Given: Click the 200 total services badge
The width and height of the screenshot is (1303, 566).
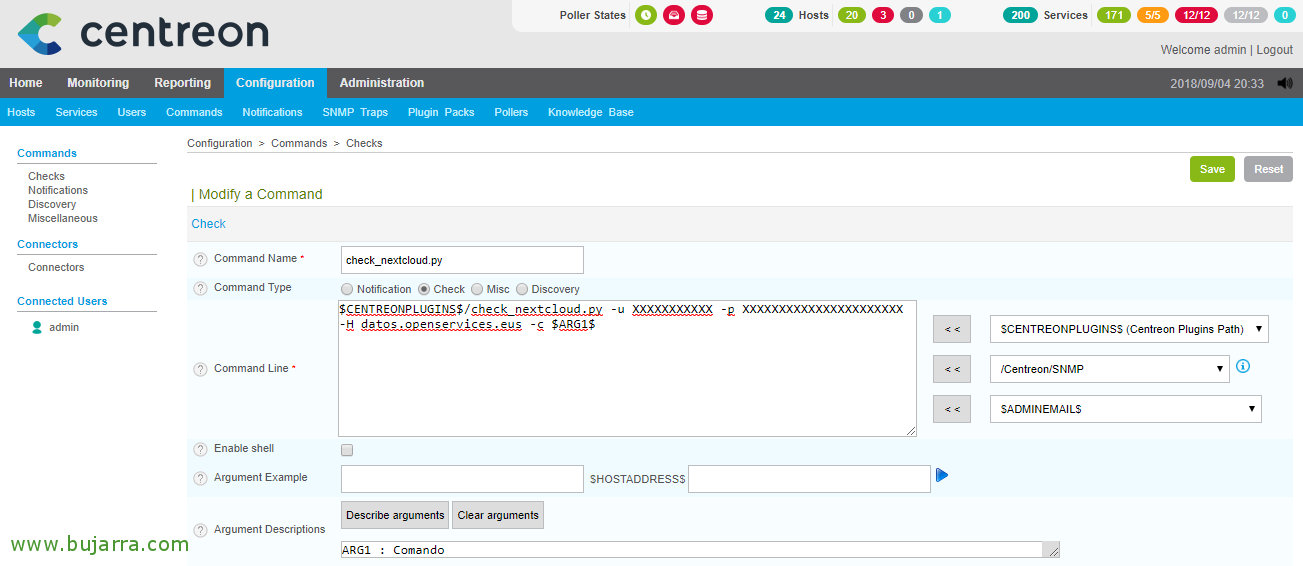Looking at the screenshot, I should click(1020, 15).
